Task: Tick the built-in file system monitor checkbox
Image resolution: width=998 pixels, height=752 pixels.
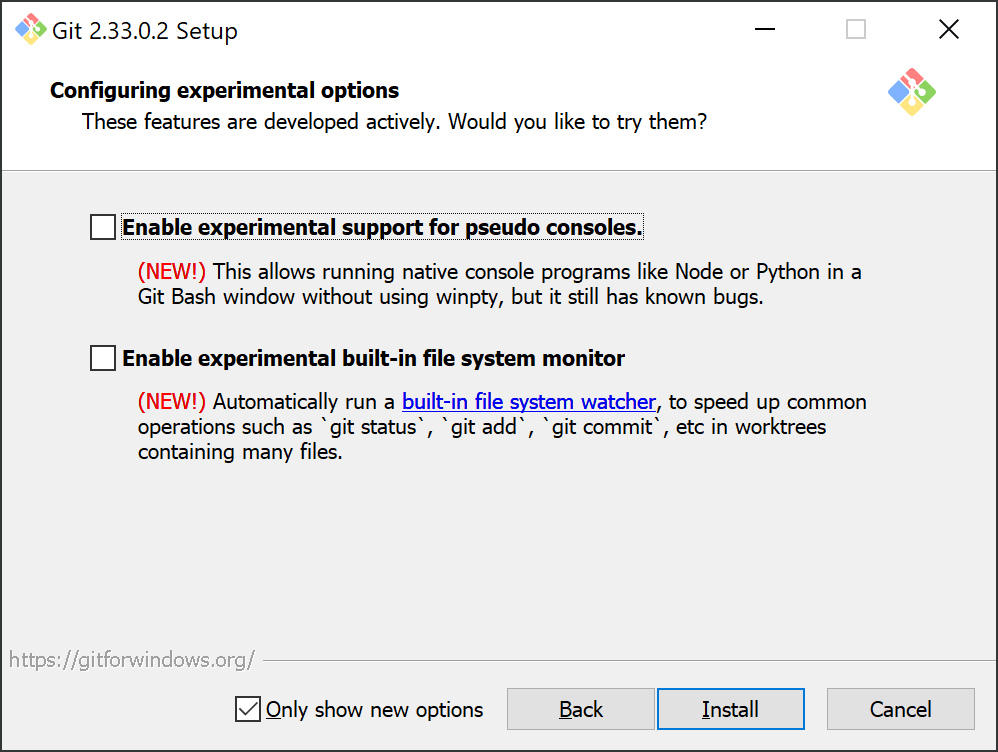Action: point(102,358)
